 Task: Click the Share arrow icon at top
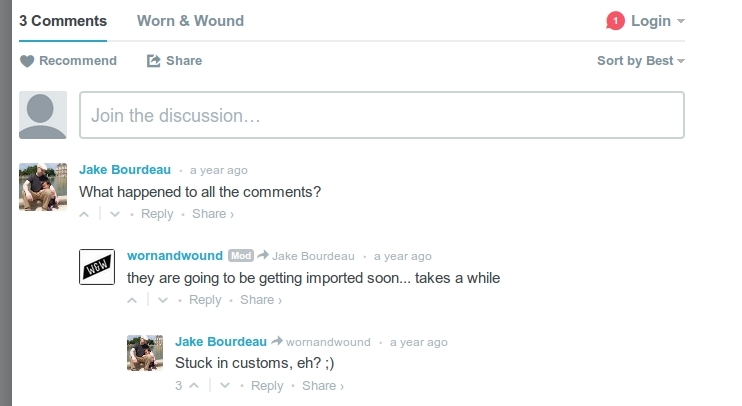pos(154,61)
